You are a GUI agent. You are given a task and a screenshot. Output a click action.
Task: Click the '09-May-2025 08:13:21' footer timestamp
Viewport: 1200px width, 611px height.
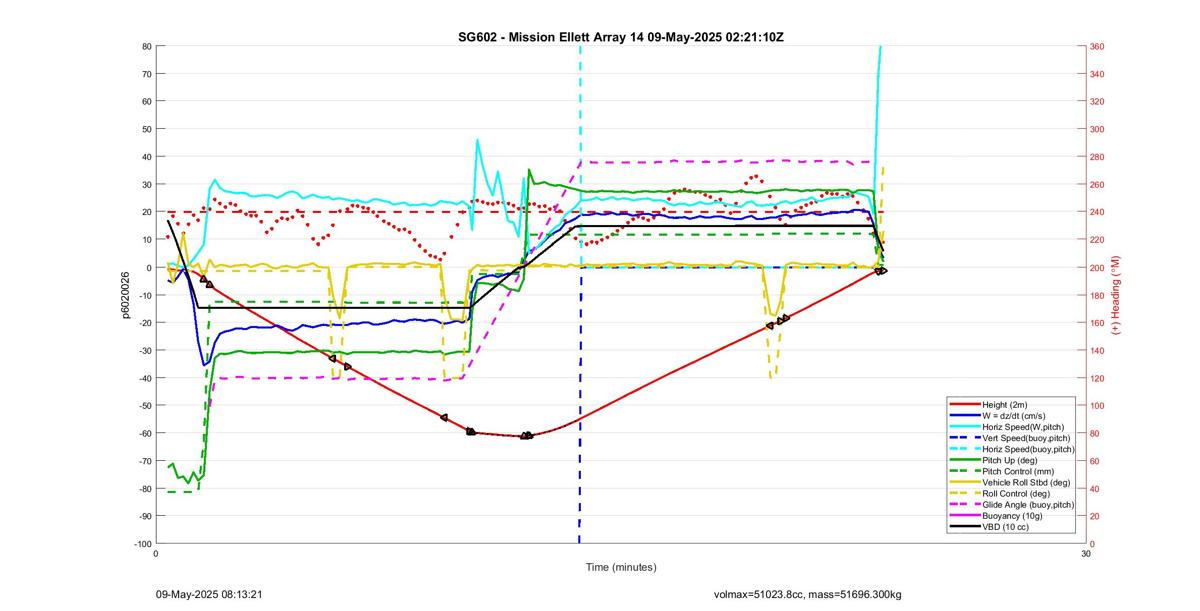[209, 594]
